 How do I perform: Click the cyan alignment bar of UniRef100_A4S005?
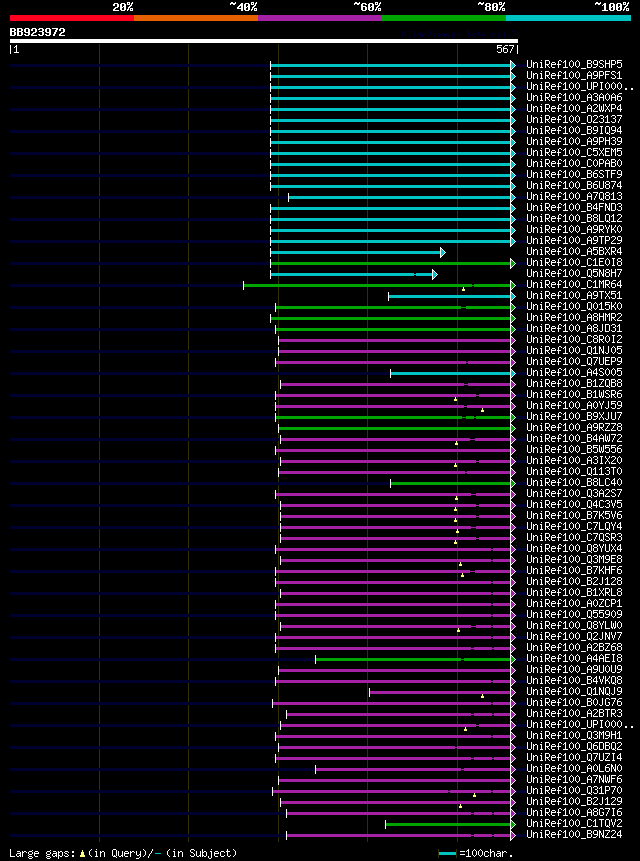[x=453, y=373]
